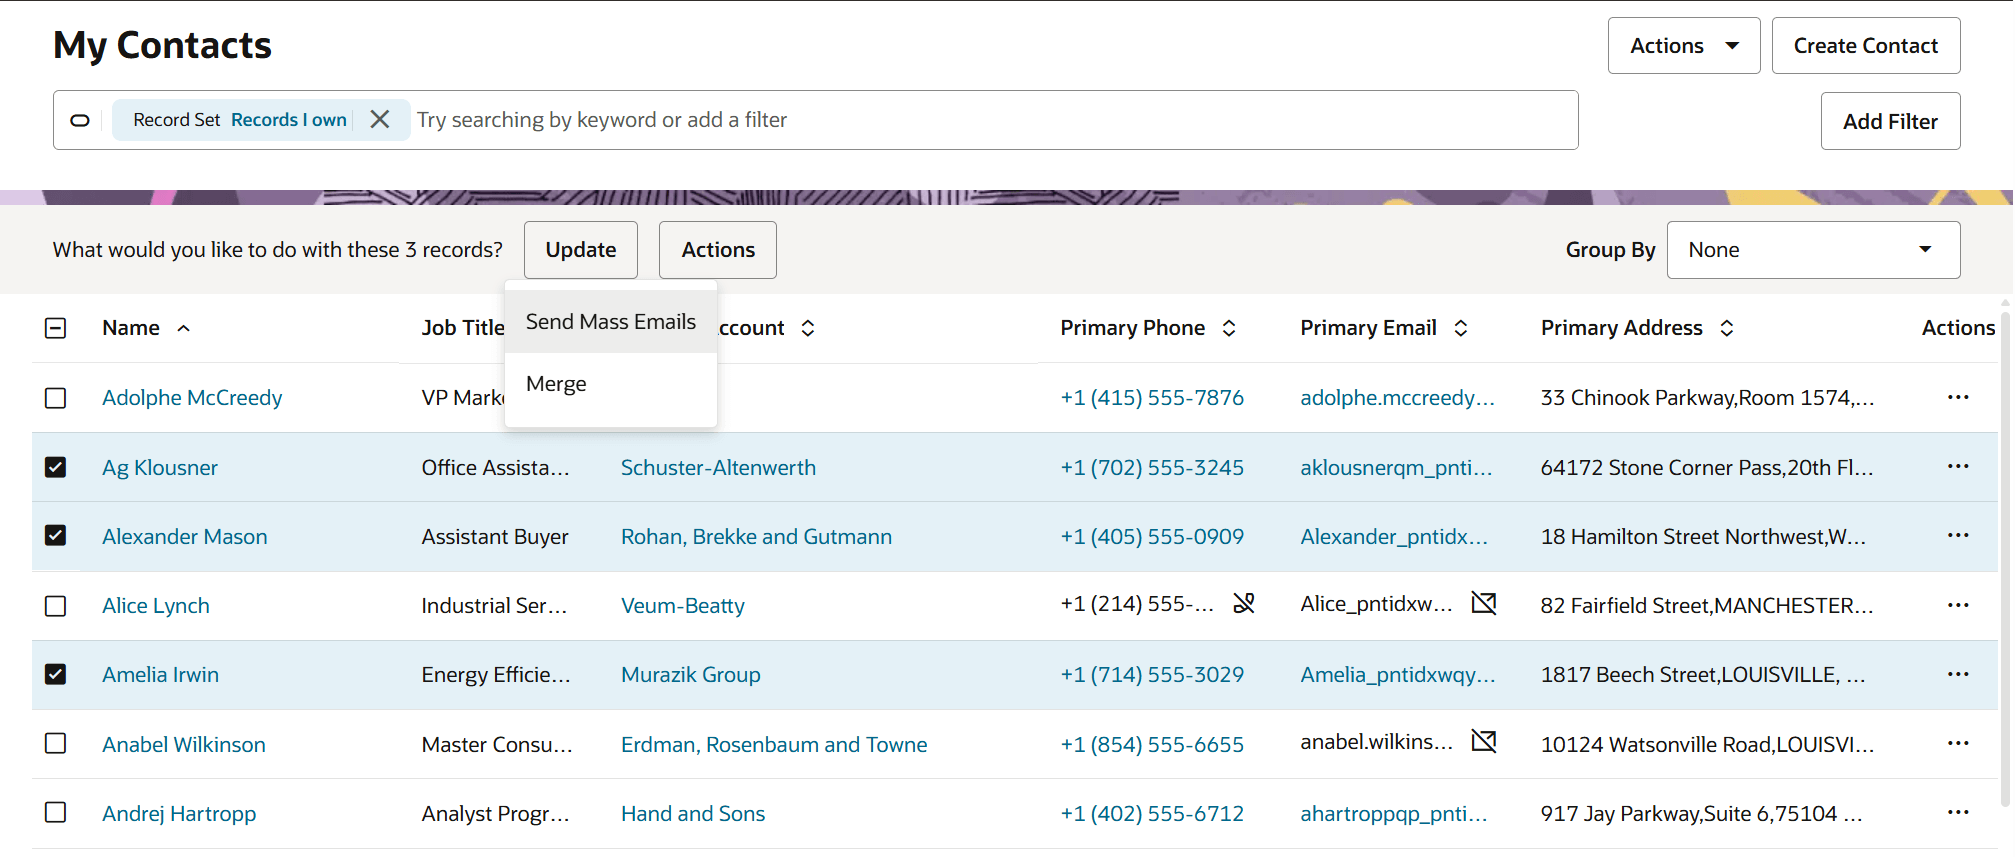Check the Anabel Wilkinson row checkbox
This screenshot has width=2015, height=857.
pyautogui.click(x=56, y=744)
